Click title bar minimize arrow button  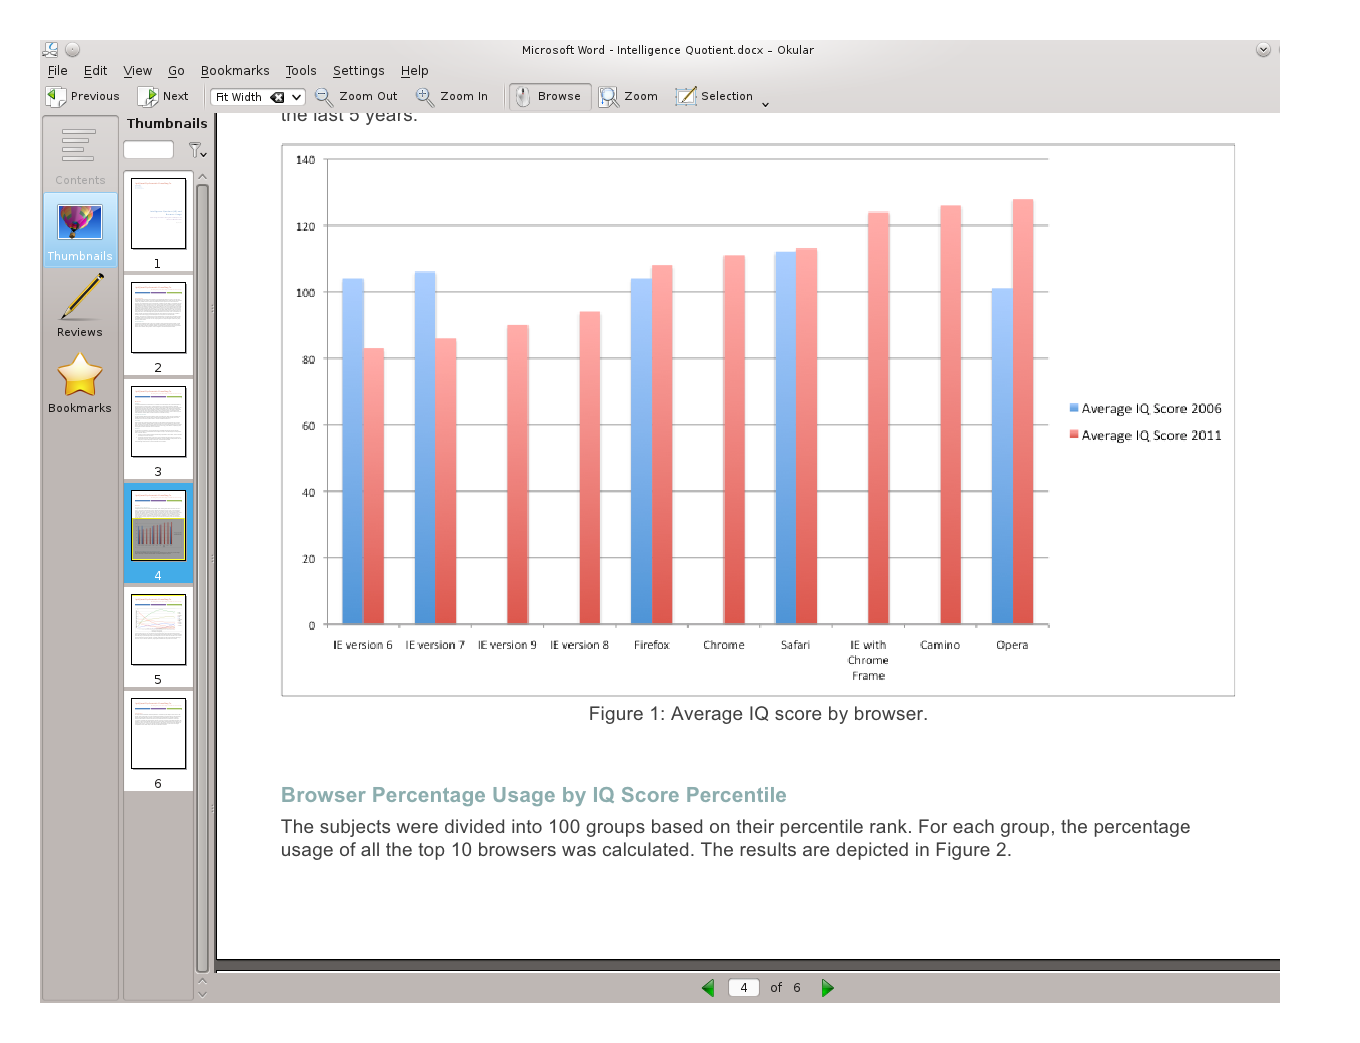click(x=1263, y=49)
